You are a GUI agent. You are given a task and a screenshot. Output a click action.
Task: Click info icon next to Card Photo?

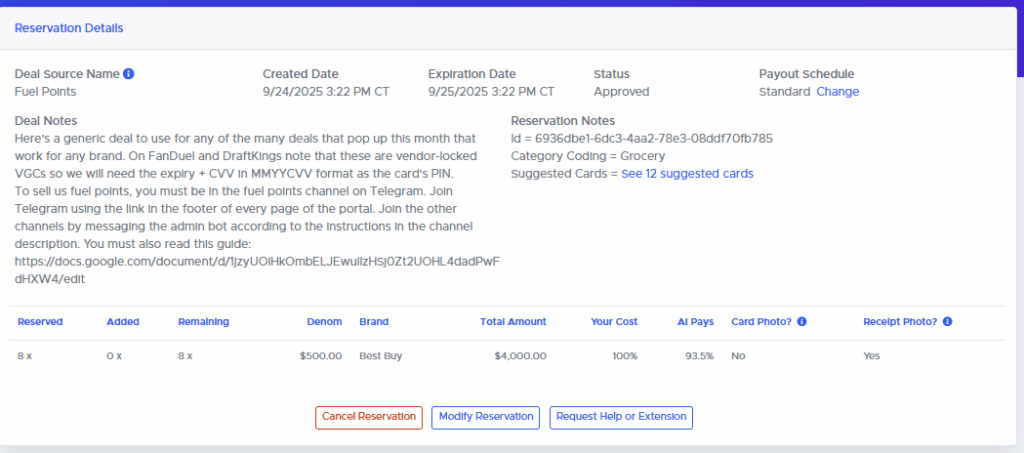802,322
